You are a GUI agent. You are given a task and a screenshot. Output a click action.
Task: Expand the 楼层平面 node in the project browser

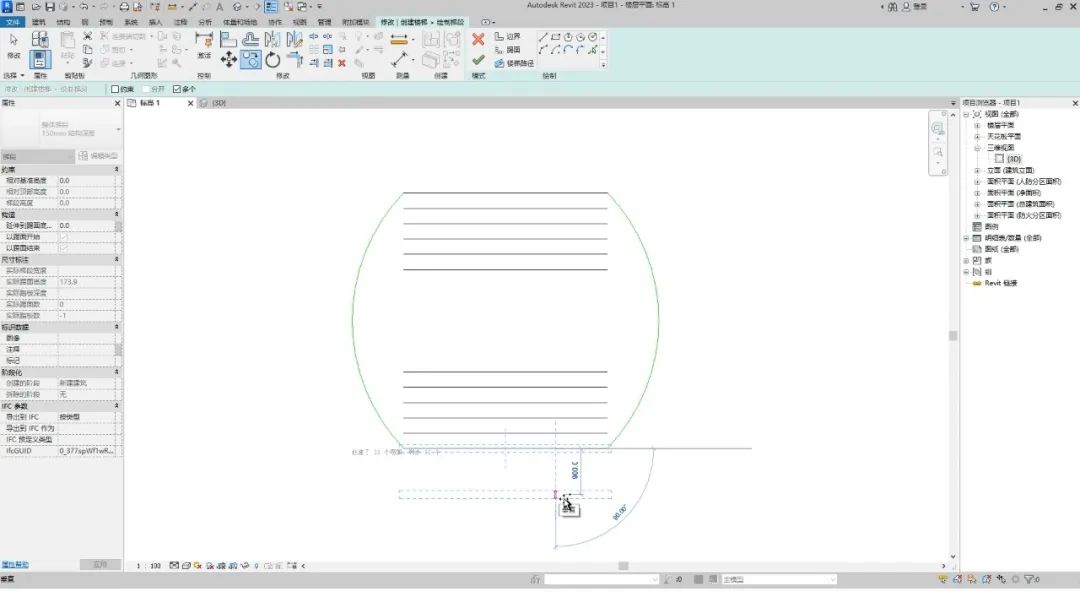point(977,125)
